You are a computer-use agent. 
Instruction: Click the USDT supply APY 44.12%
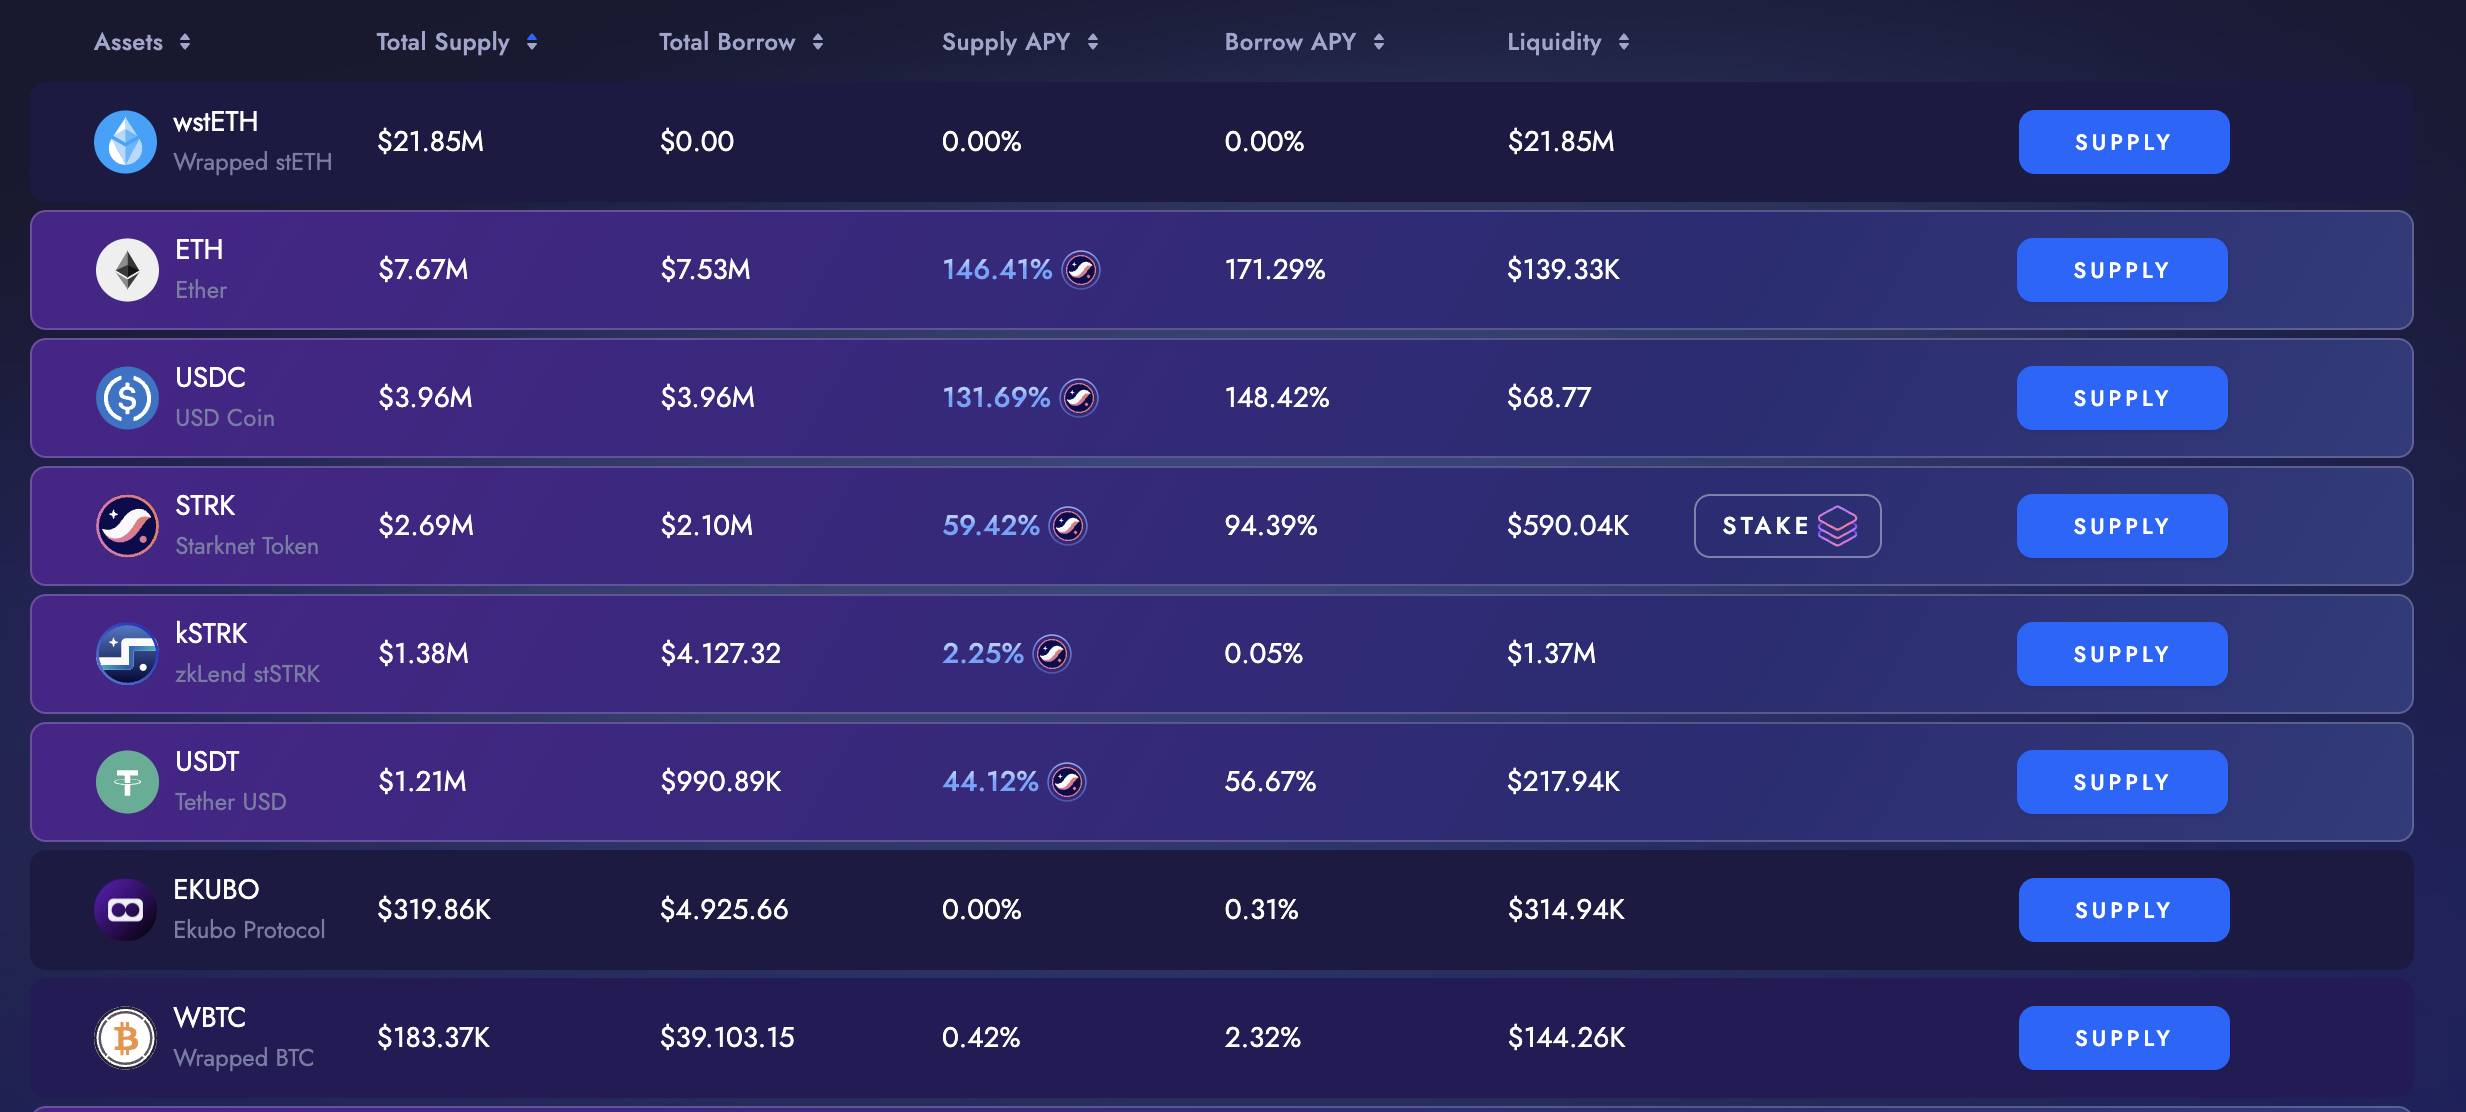coord(990,782)
